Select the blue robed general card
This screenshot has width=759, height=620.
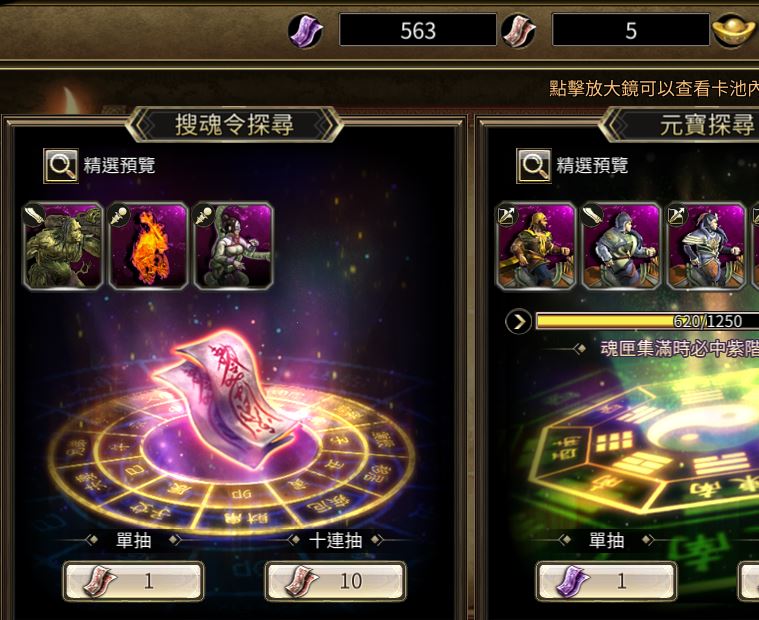(x=706, y=246)
